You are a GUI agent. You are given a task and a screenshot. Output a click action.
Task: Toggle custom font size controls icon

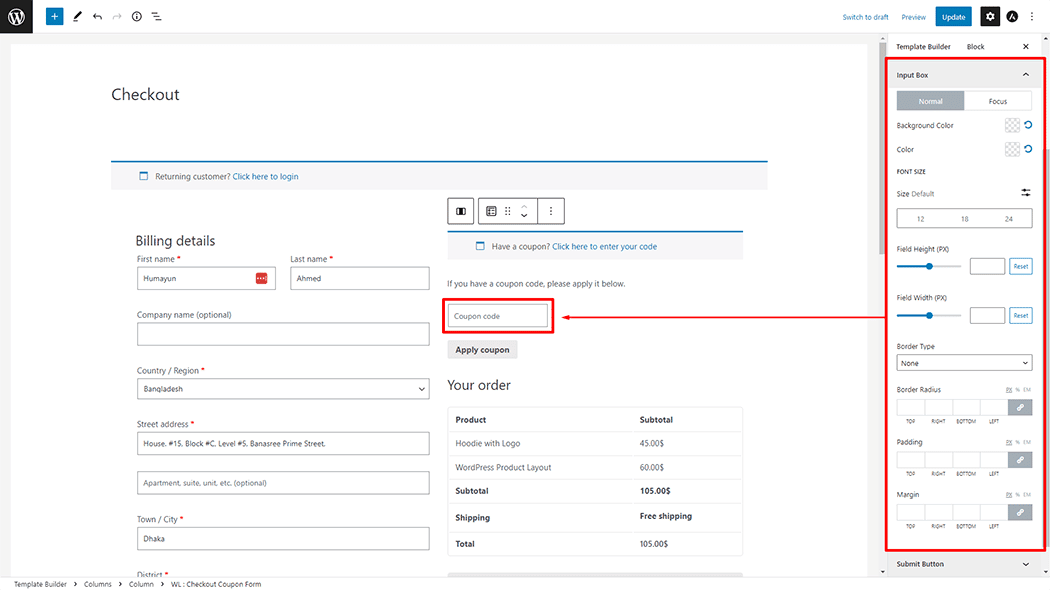coord(1025,192)
